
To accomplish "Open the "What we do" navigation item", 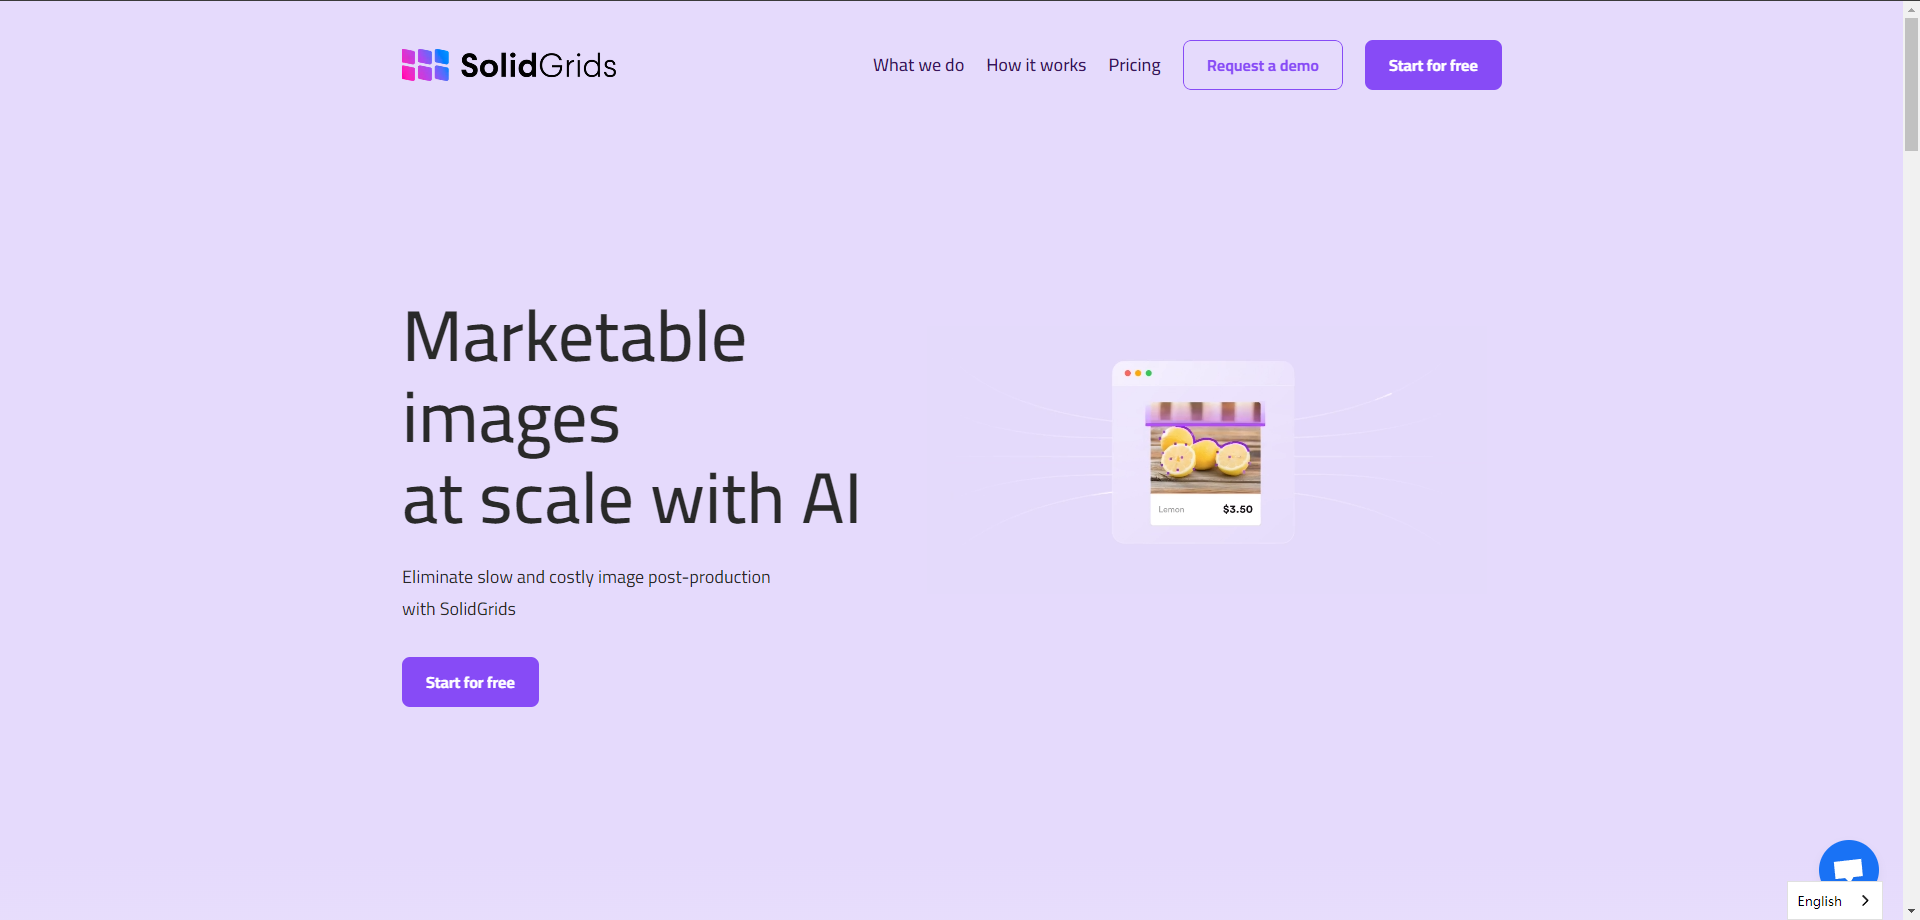I will 918,65.
